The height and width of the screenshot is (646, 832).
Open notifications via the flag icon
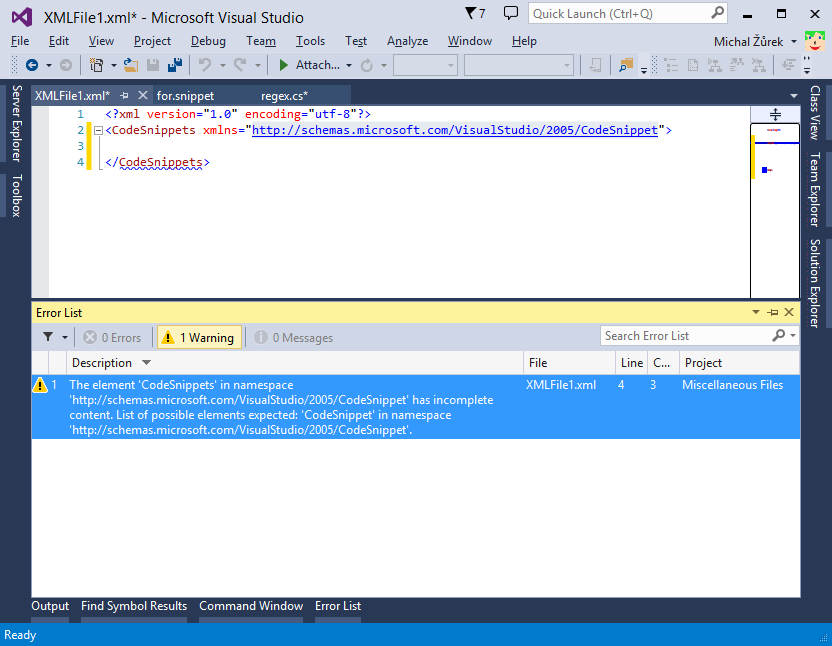point(471,11)
